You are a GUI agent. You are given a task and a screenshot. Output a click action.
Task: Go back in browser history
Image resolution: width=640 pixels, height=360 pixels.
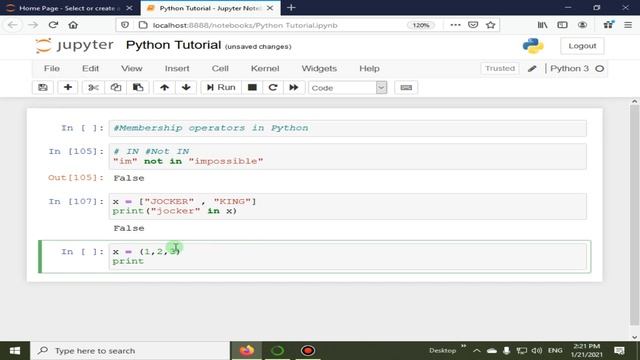point(13,25)
